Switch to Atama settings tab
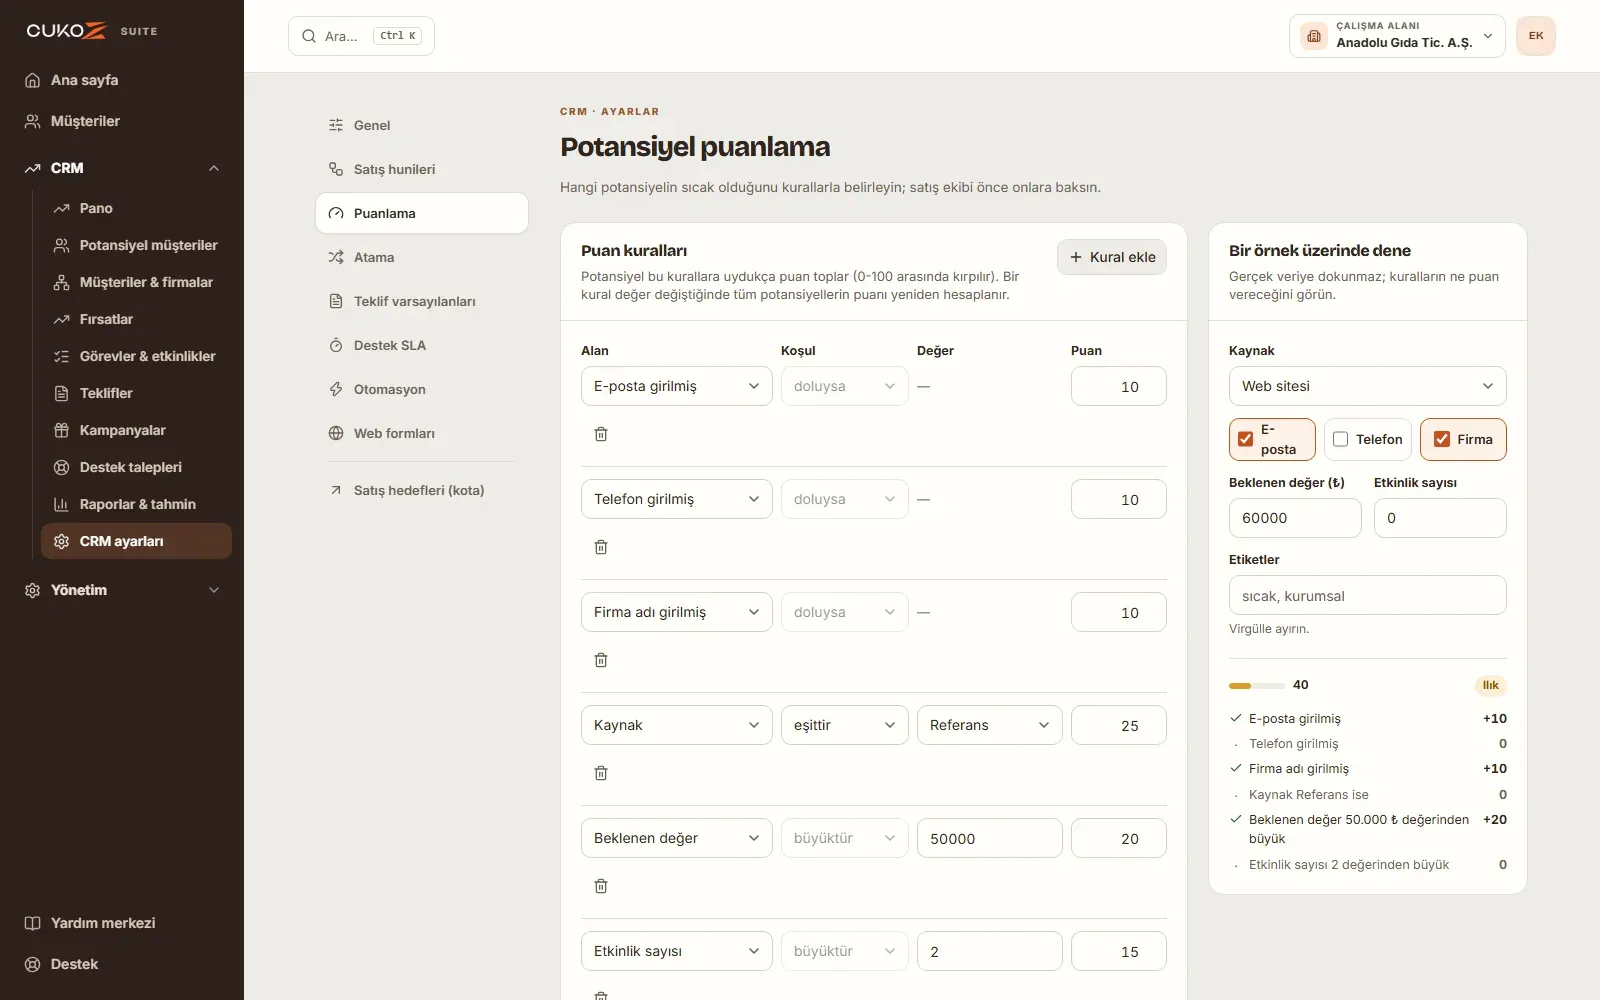The image size is (1600, 1000). (422, 257)
